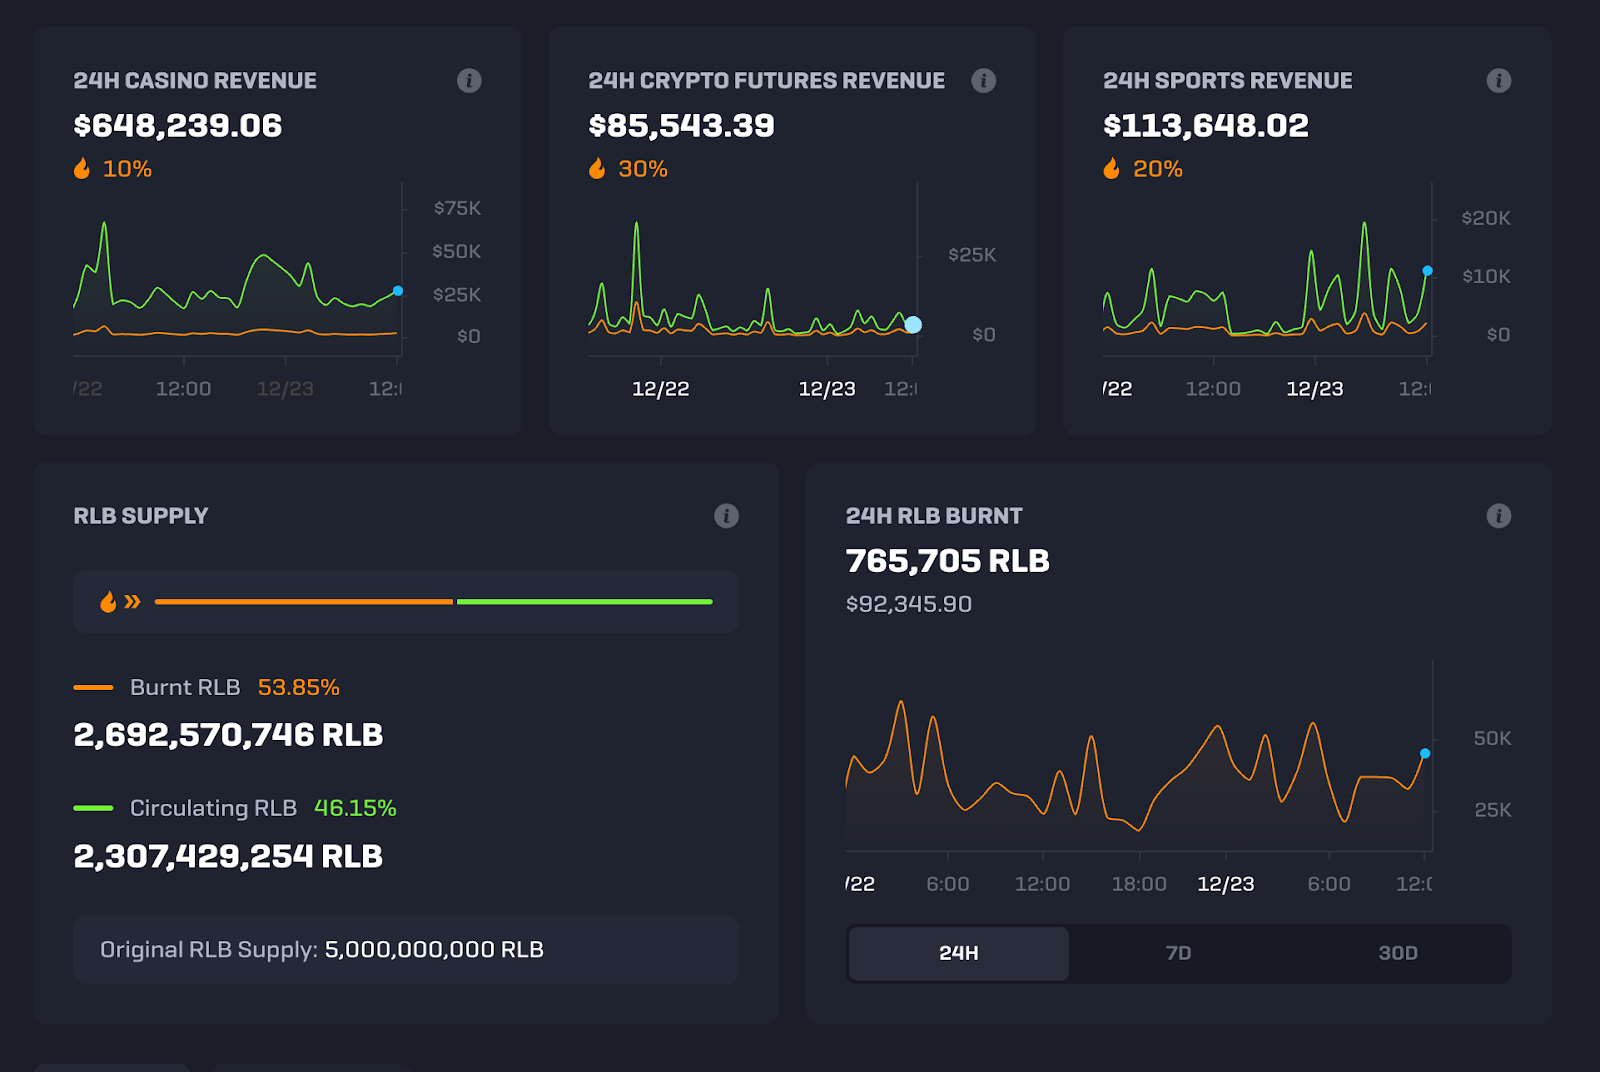The height and width of the screenshot is (1072, 1600).
Task: Click the $92,345.90 burnt dollar value
Action: point(909,604)
